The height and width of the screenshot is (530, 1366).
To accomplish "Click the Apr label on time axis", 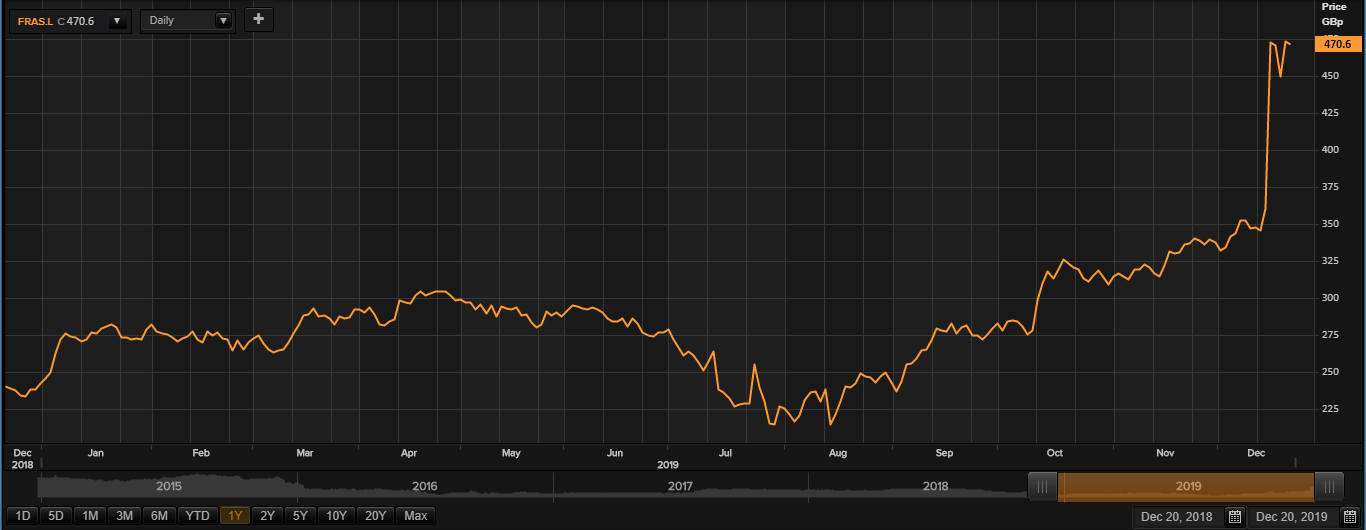I will [x=409, y=453].
